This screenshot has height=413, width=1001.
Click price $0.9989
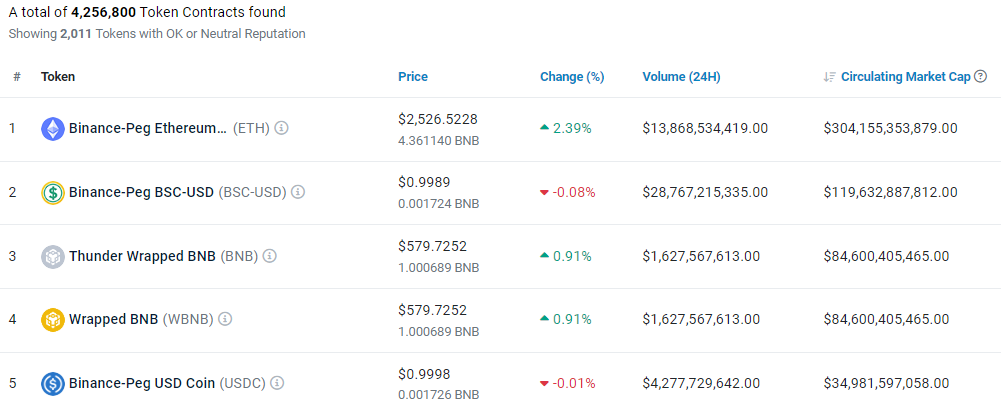[424, 183]
